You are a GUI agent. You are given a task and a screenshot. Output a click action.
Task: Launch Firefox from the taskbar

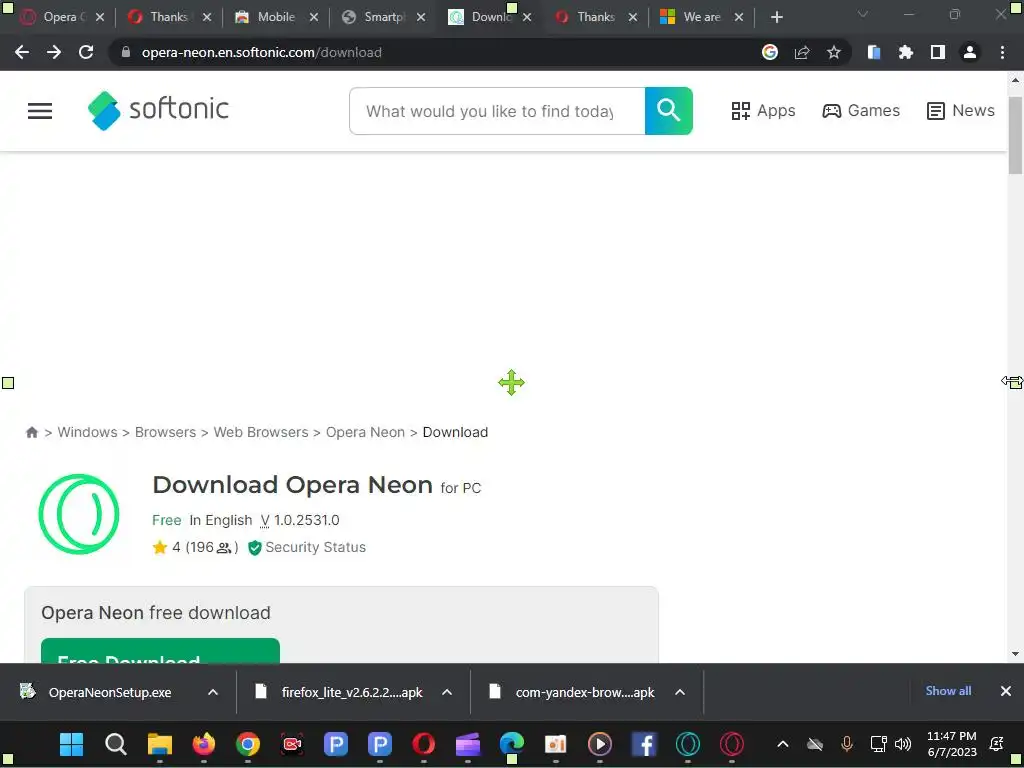point(204,744)
